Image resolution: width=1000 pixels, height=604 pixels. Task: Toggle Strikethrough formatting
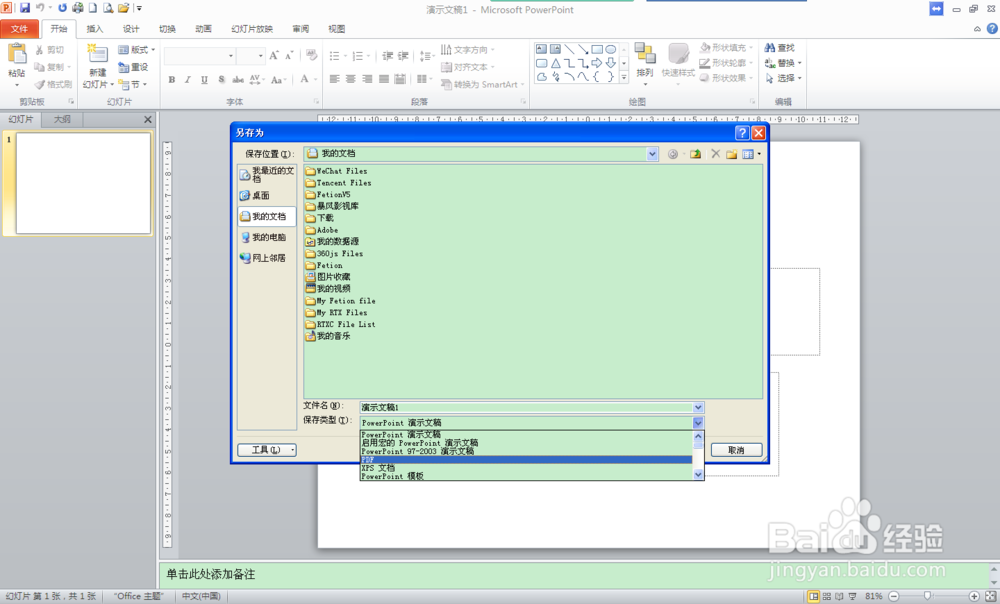click(238, 80)
